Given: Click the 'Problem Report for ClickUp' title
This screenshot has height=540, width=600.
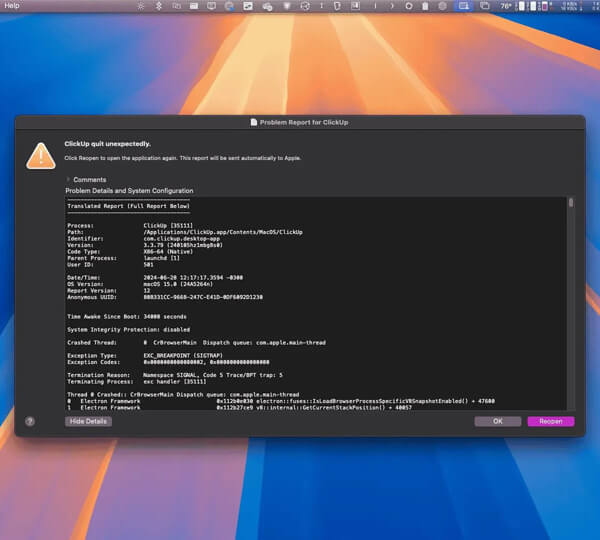Looking at the screenshot, I should 304,122.
